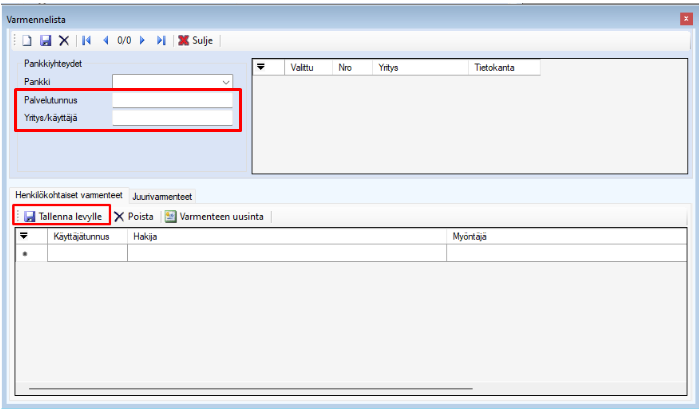Sort by the Valittu column header
The image size is (699, 409).
click(x=302, y=68)
